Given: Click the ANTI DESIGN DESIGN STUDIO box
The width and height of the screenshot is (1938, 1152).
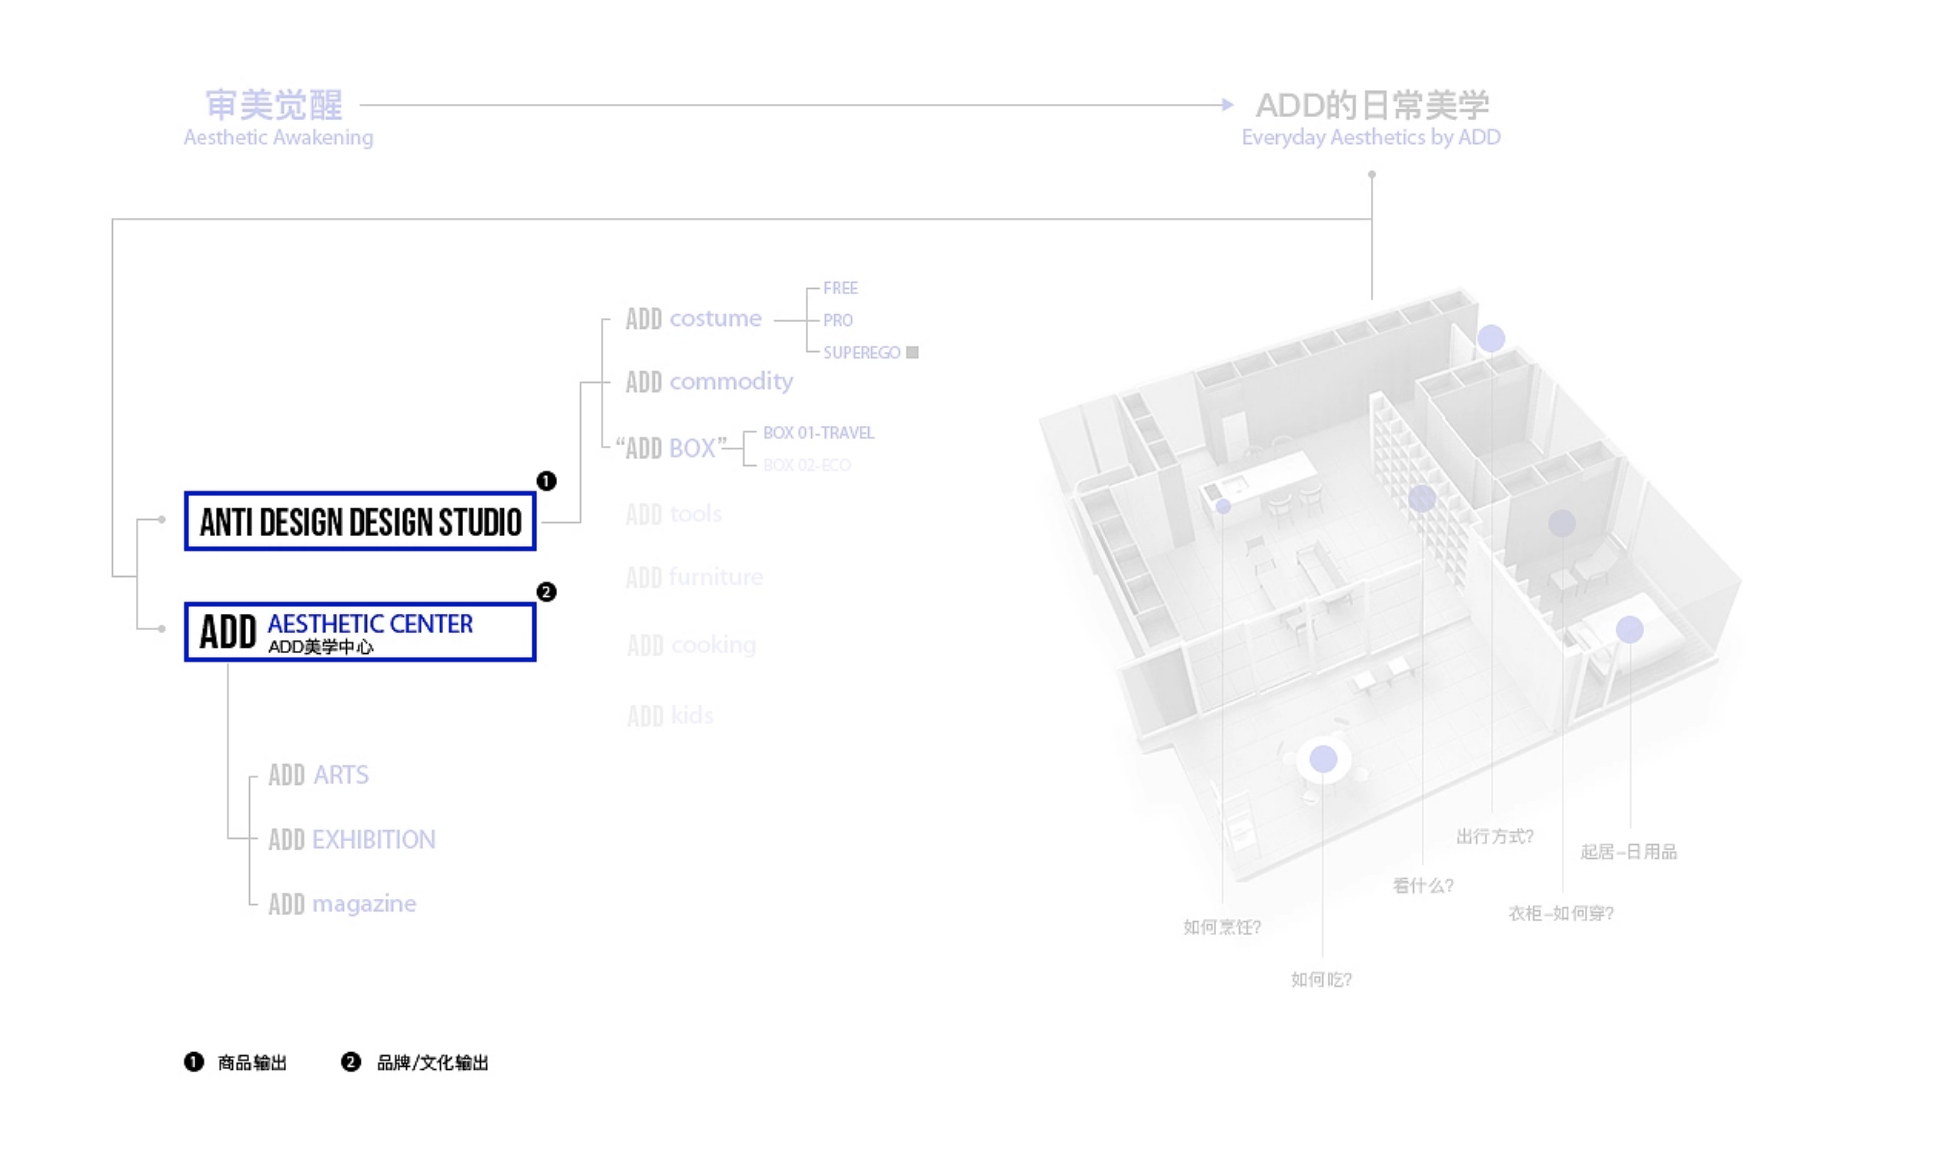Looking at the screenshot, I should pos(360,521).
